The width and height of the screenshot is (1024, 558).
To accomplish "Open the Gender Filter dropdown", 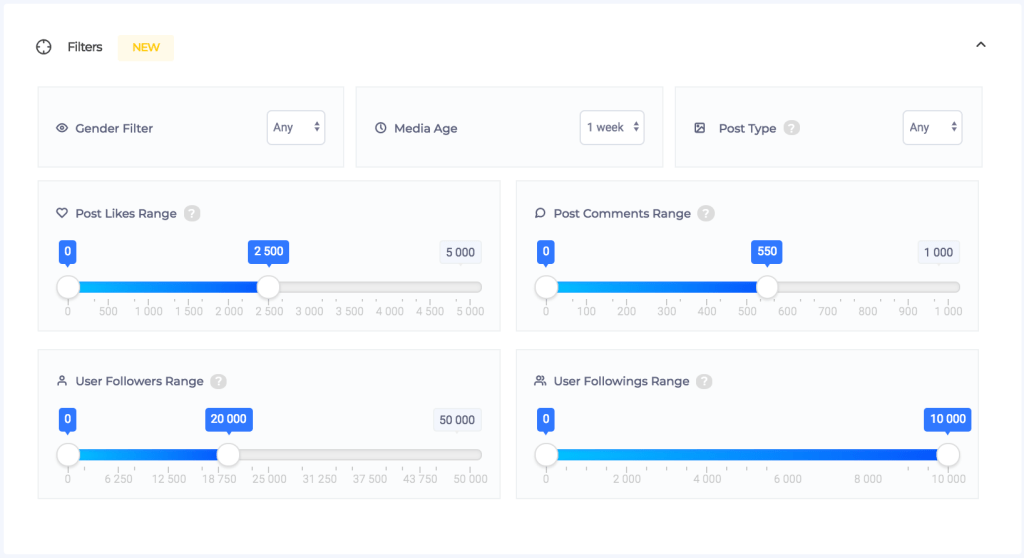I will [x=296, y=127].
